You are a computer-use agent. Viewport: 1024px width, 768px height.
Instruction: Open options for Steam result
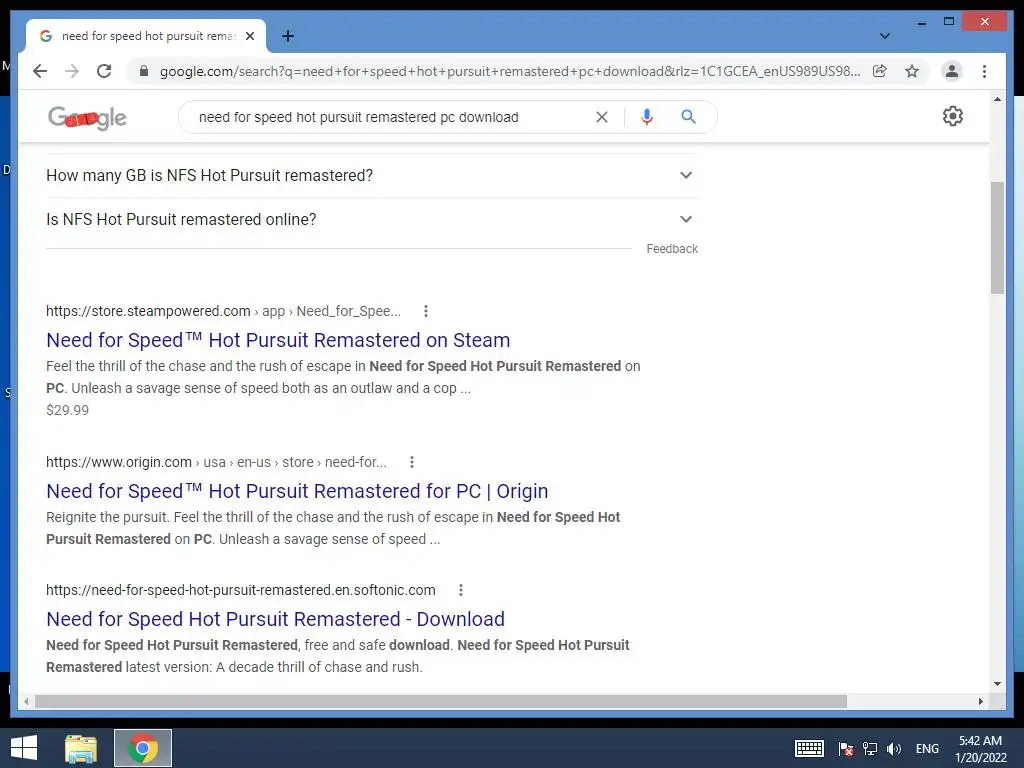pos(426,311)
